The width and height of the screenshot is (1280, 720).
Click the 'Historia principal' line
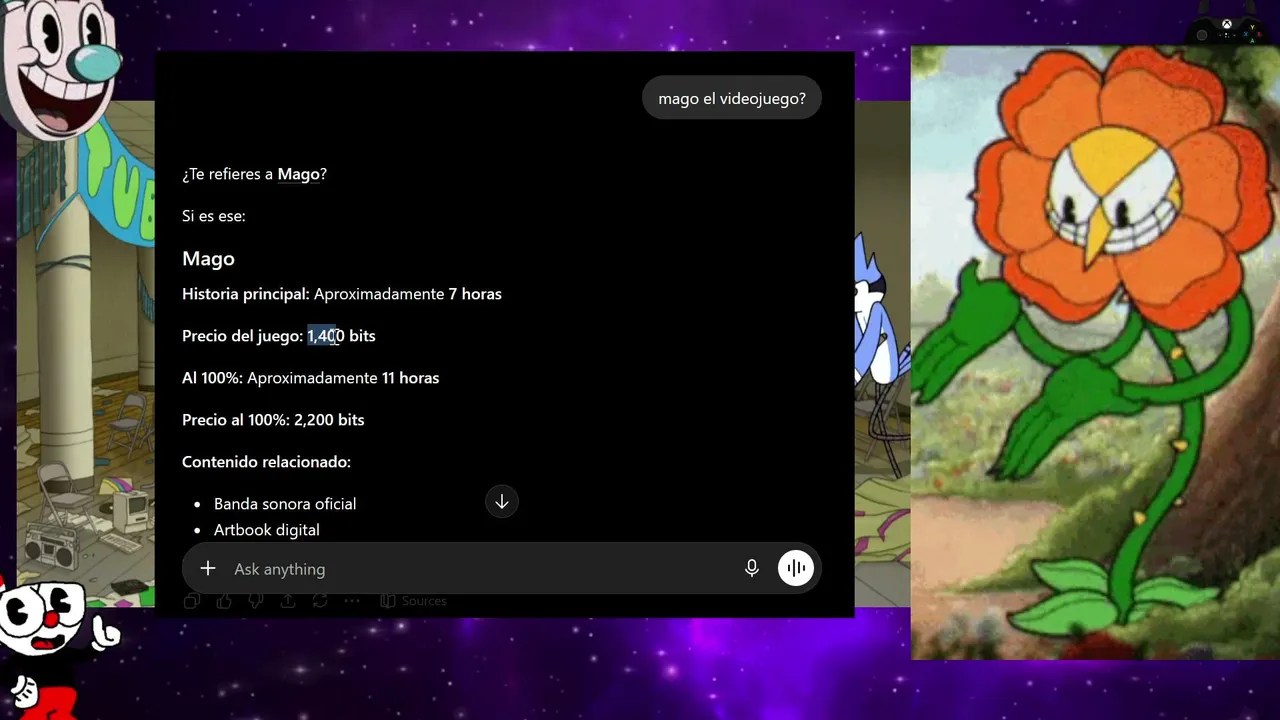tap(342, 294)
